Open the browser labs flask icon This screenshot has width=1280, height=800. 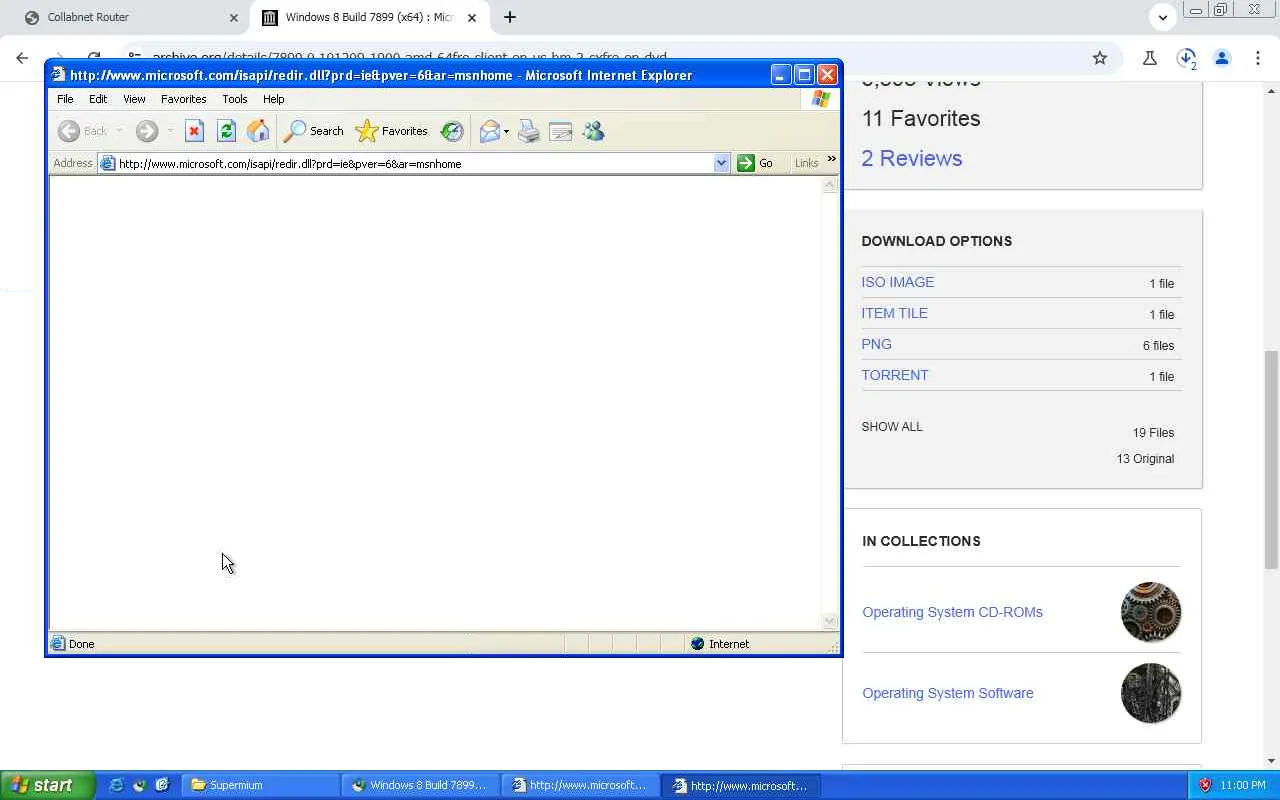1150,58
